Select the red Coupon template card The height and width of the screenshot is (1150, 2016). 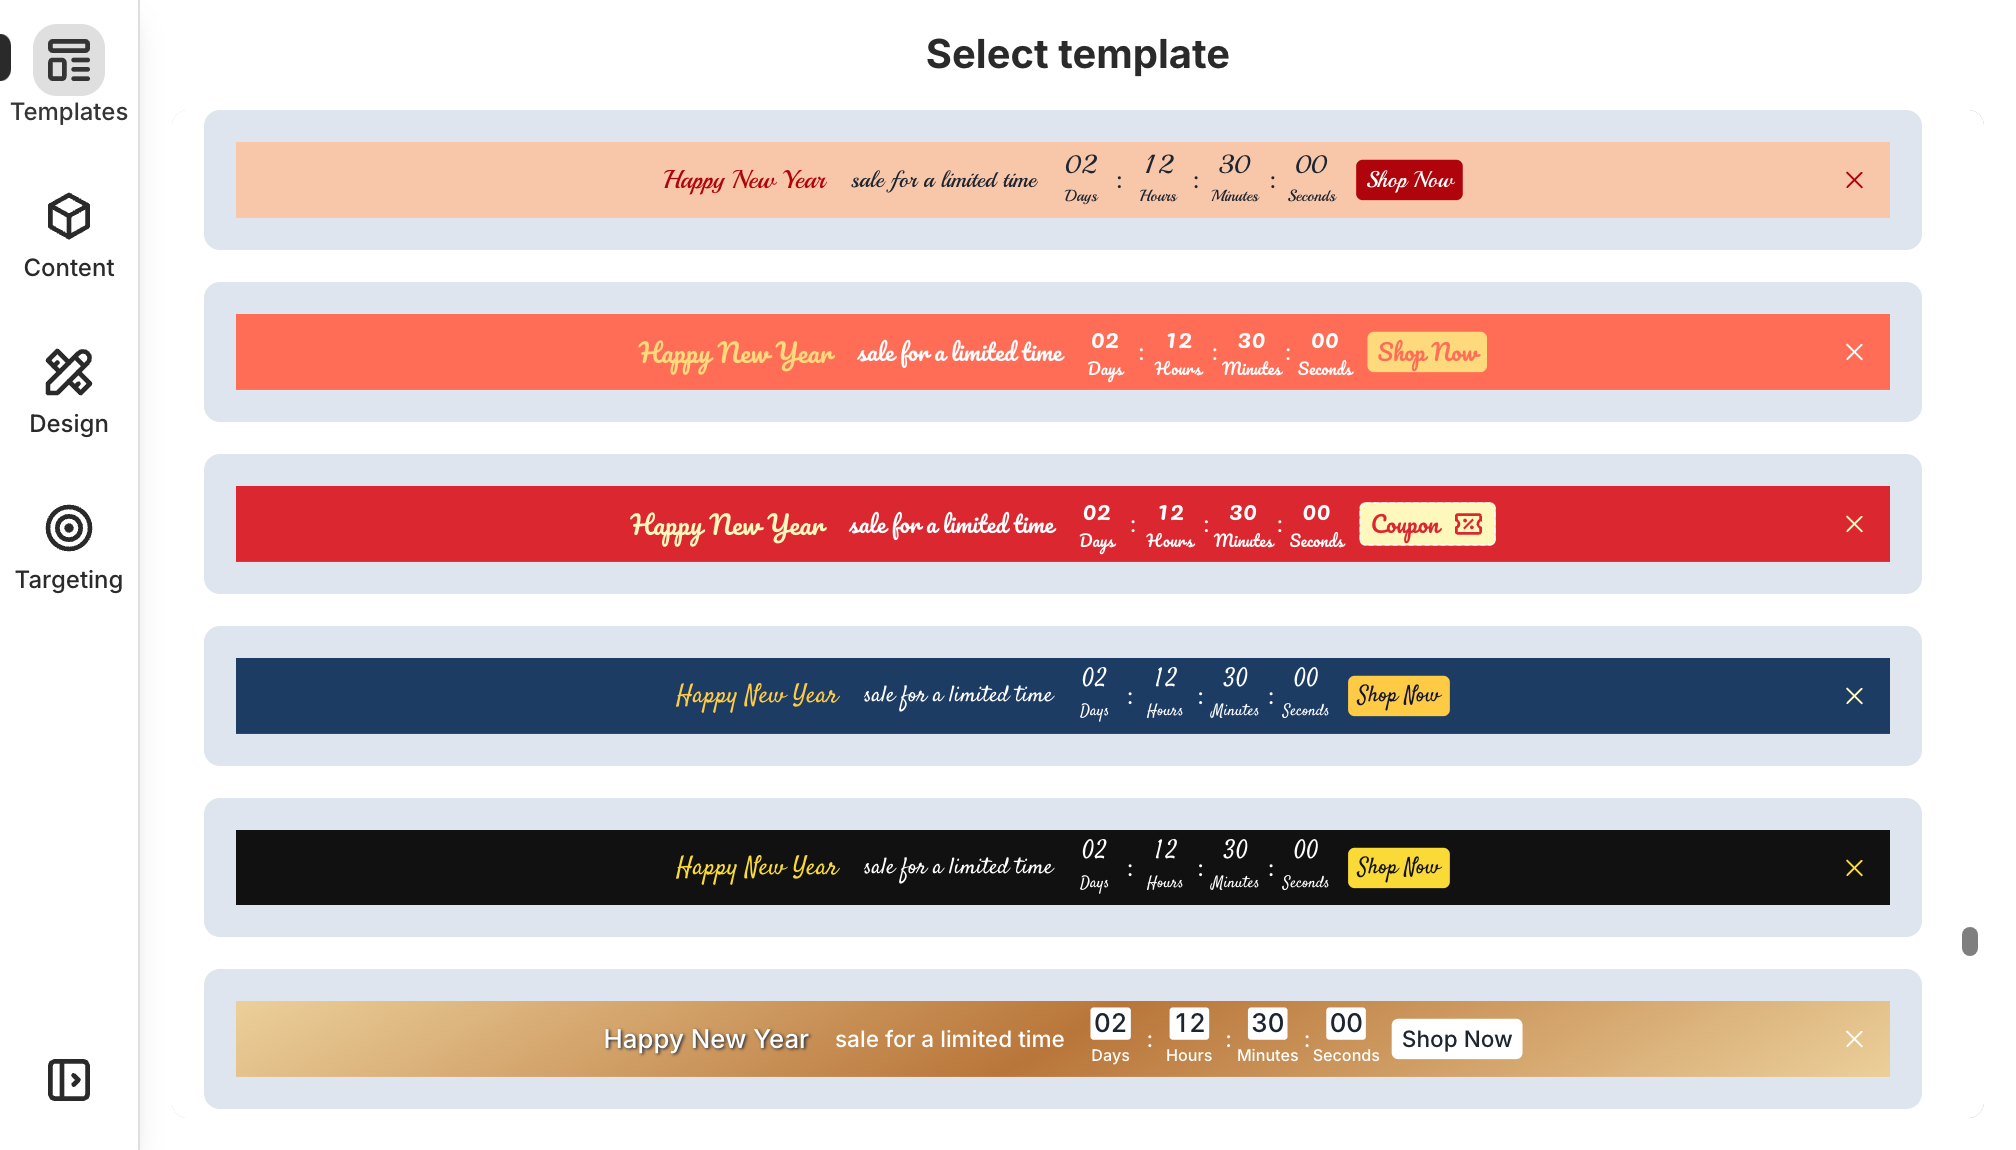pos(1063,524)
